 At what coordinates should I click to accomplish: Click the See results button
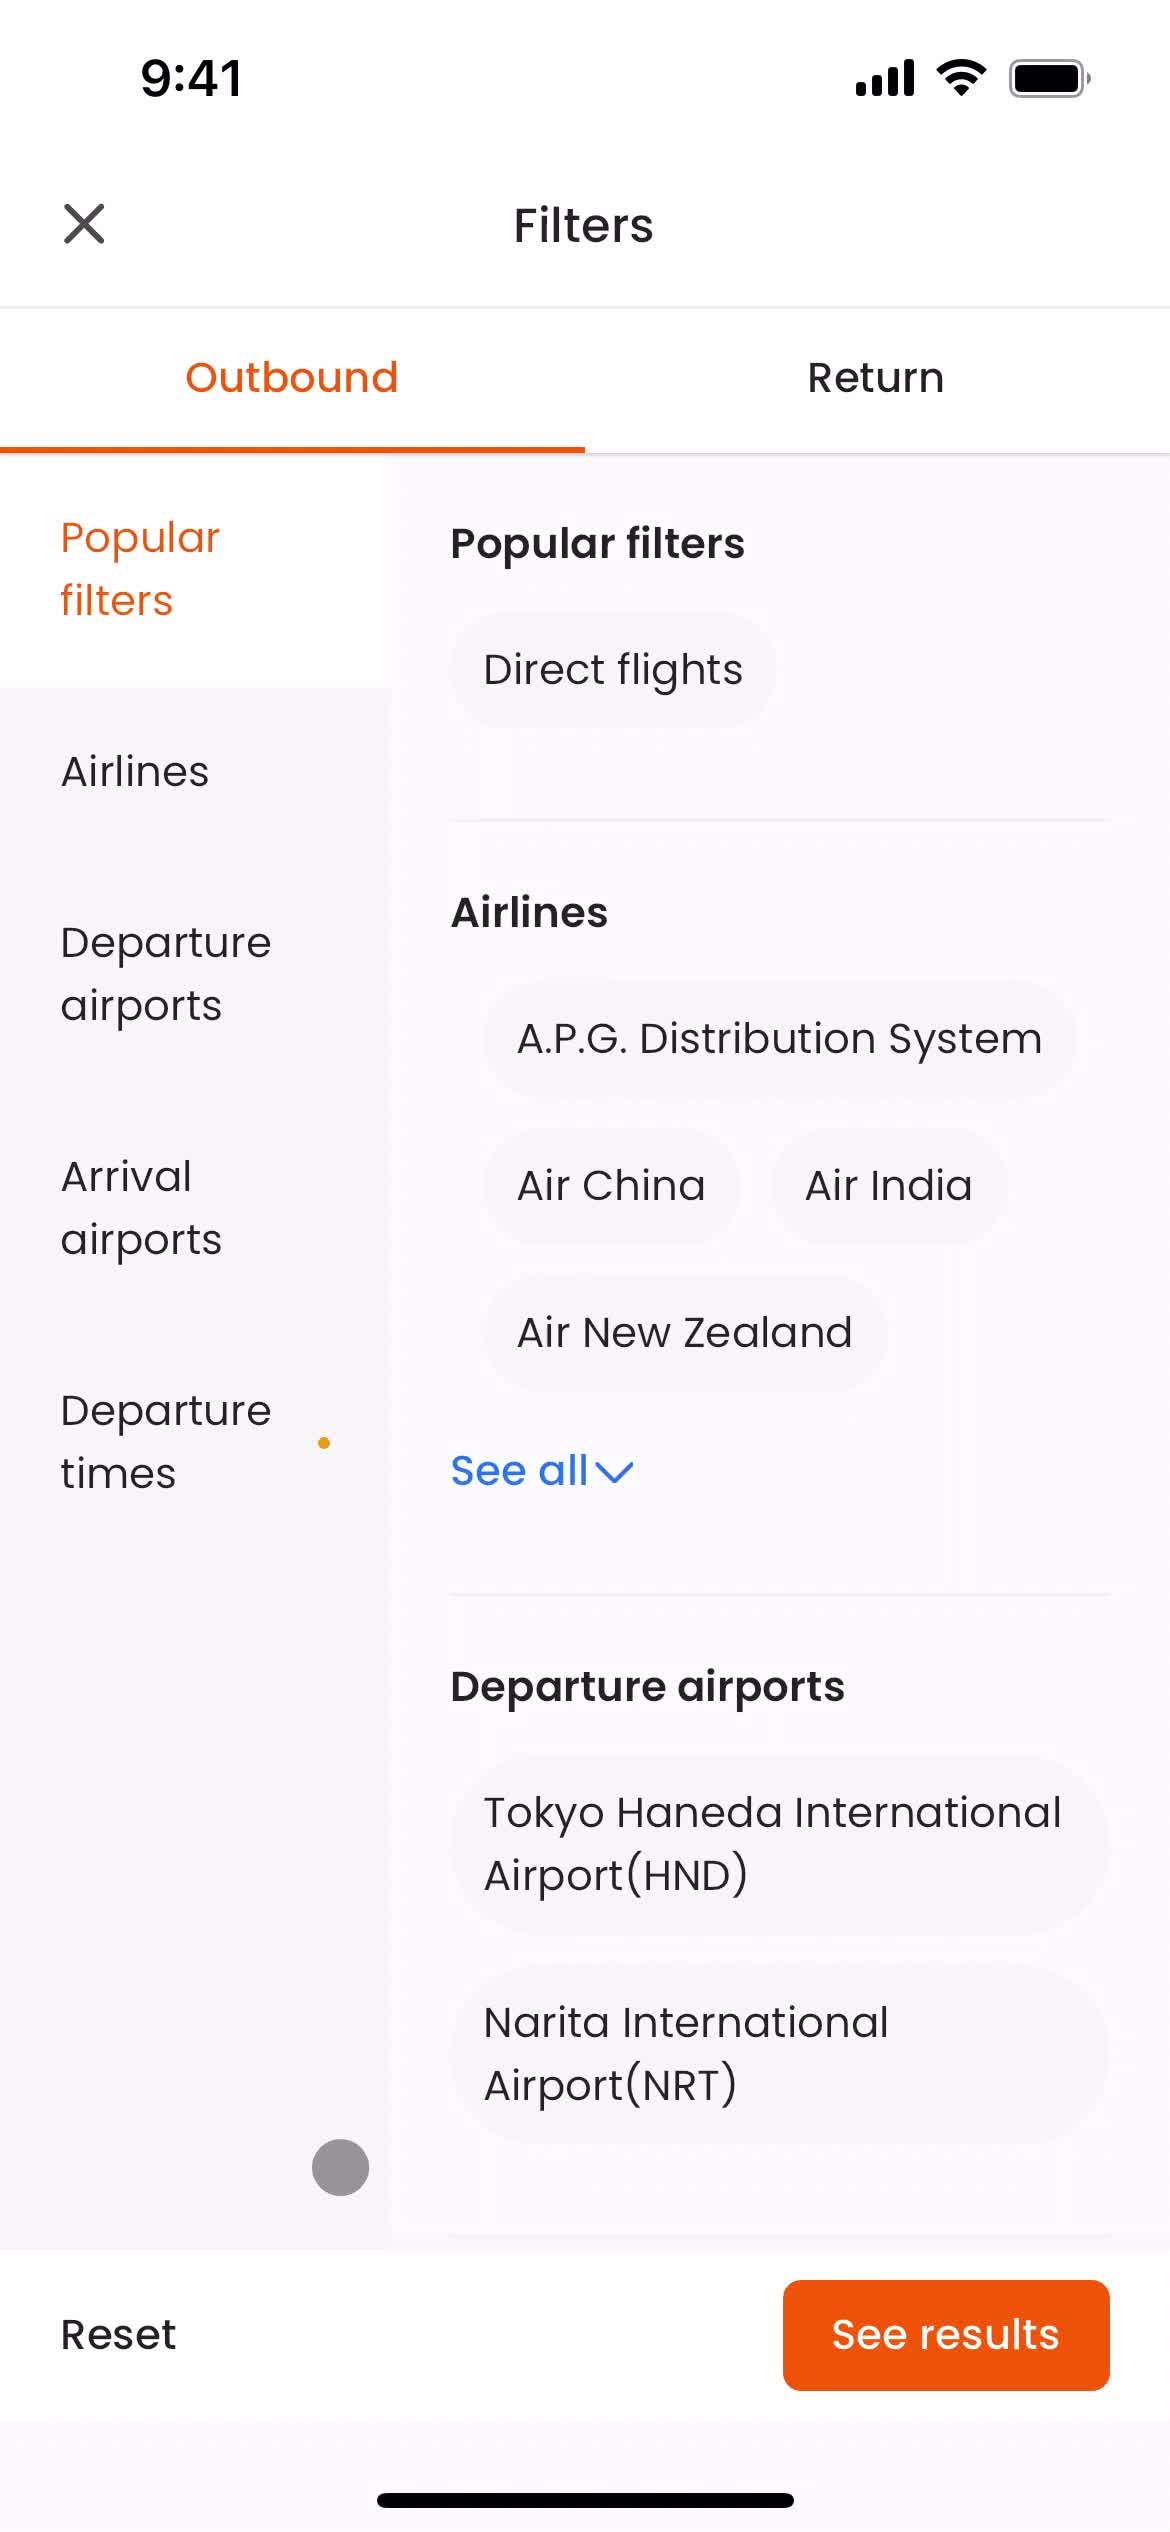[x=946, y=2335]
